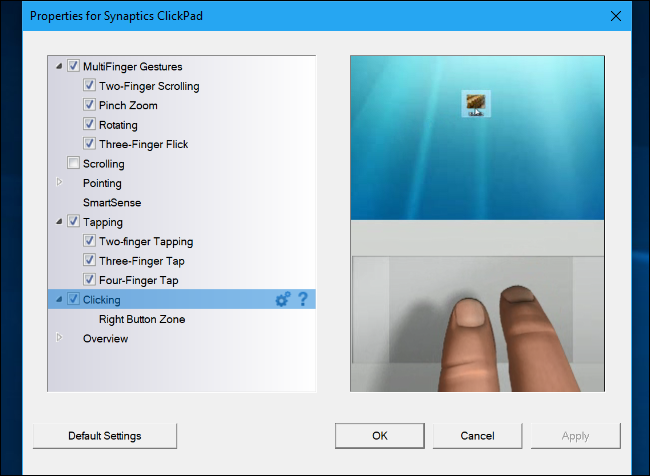Select the Two-finger Tapping label
This screenshot has width=650, height=476.
[146, 241]
